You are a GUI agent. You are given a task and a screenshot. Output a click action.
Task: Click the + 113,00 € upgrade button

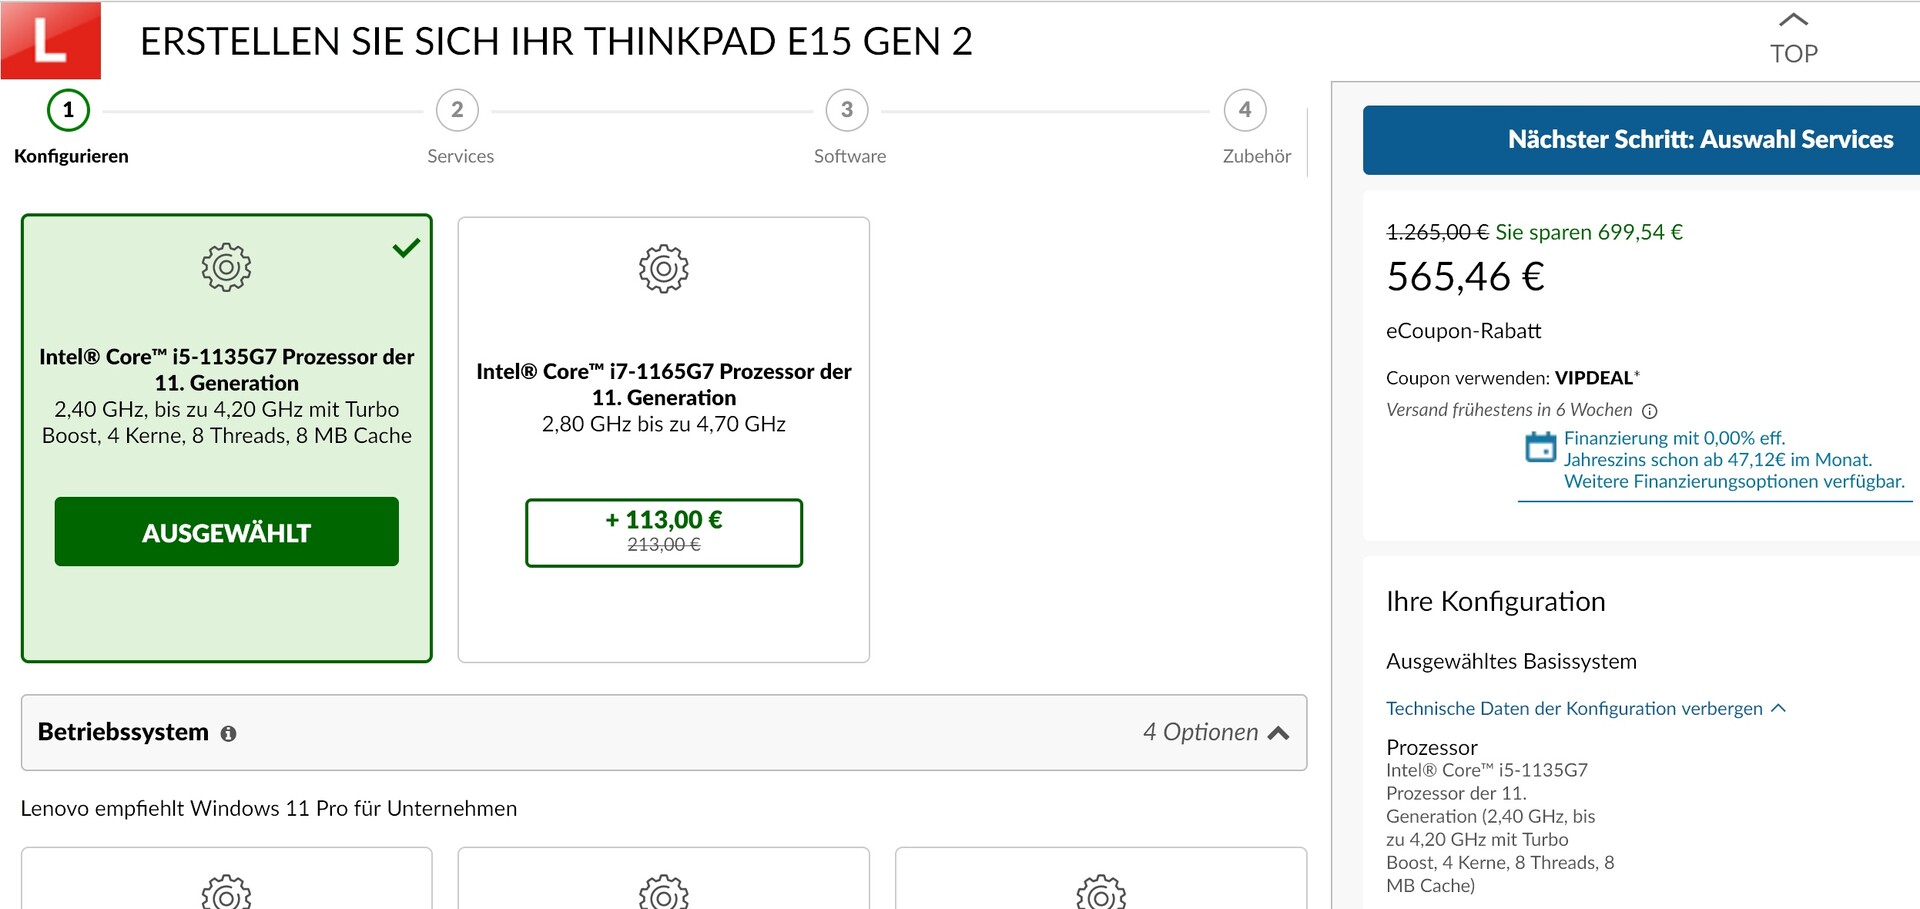coord(664,532)
